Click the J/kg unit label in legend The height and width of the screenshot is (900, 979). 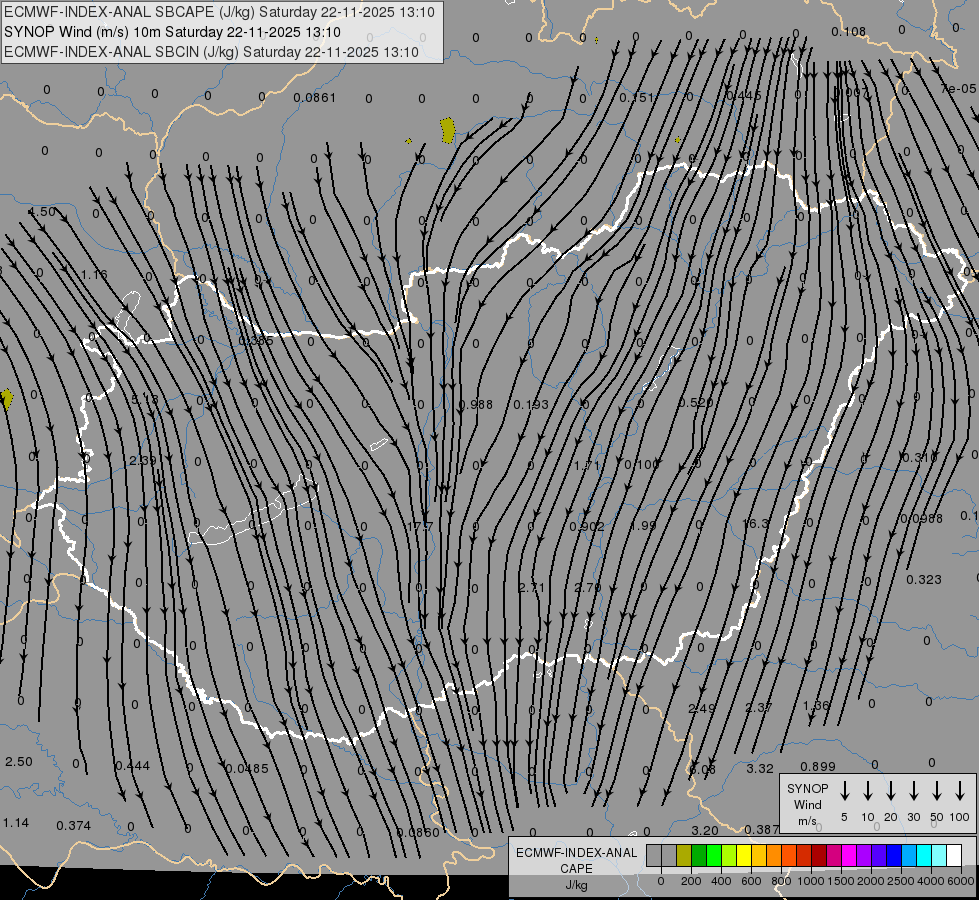point(576,885)
